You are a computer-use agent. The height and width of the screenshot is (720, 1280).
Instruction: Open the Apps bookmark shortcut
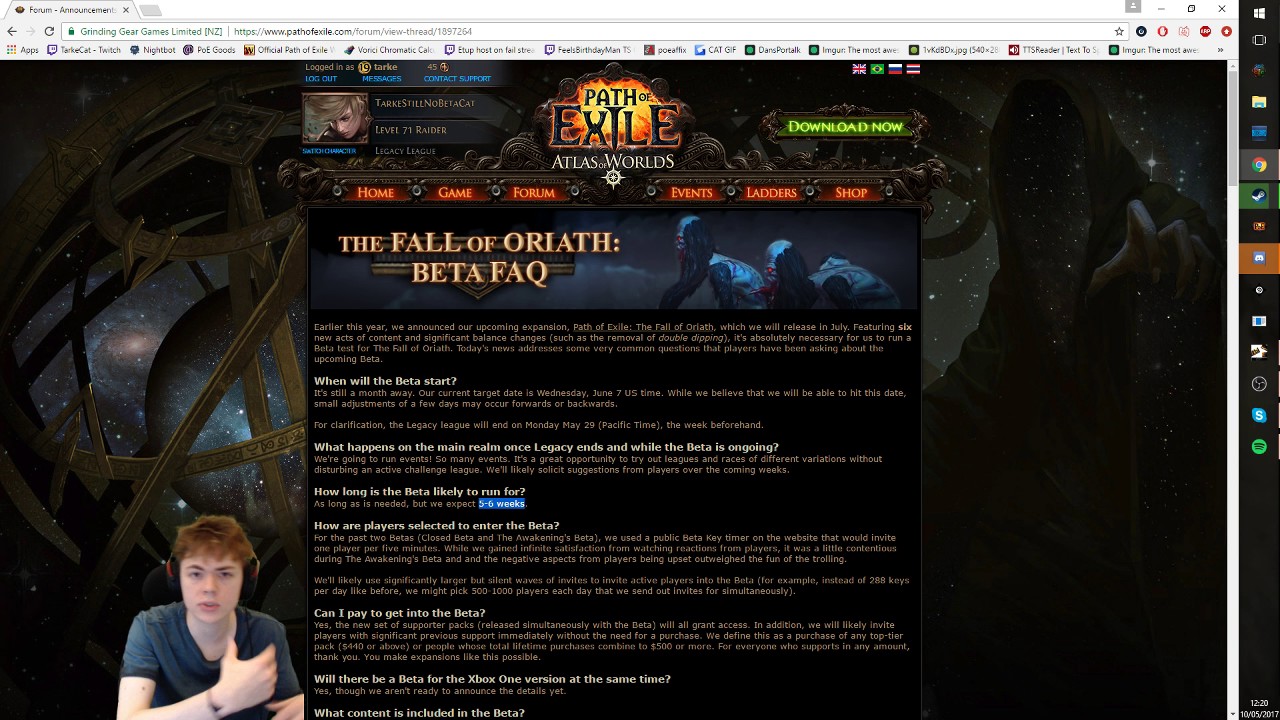point(22,50)
